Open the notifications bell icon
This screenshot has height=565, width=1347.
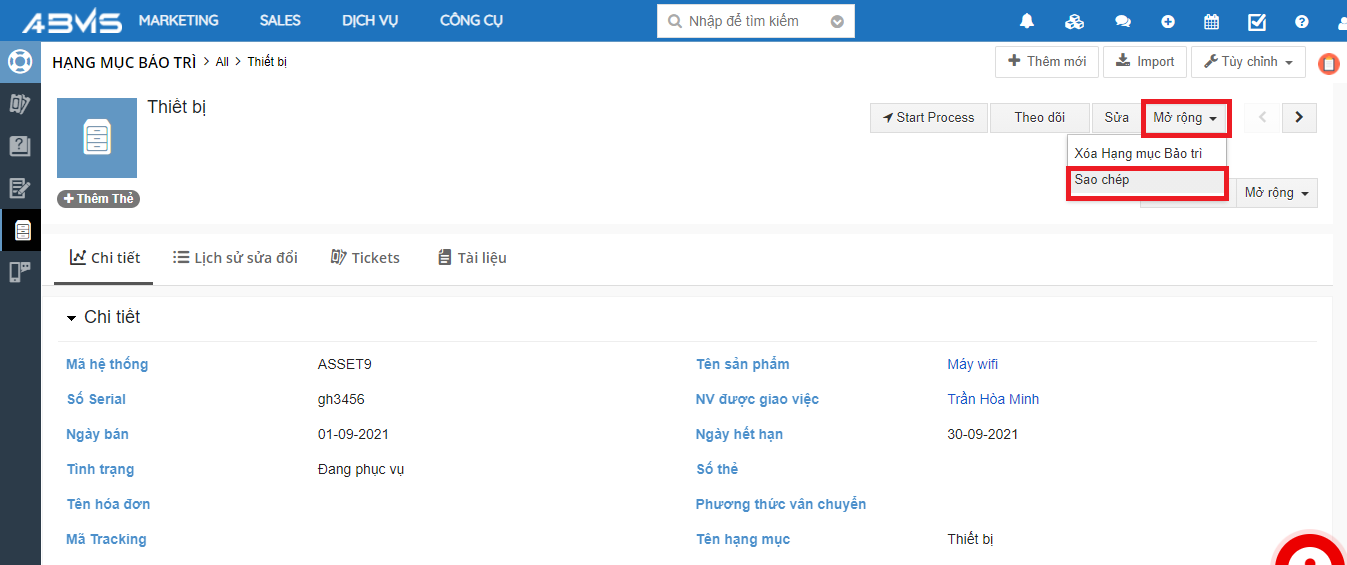tap(1027, 21)
